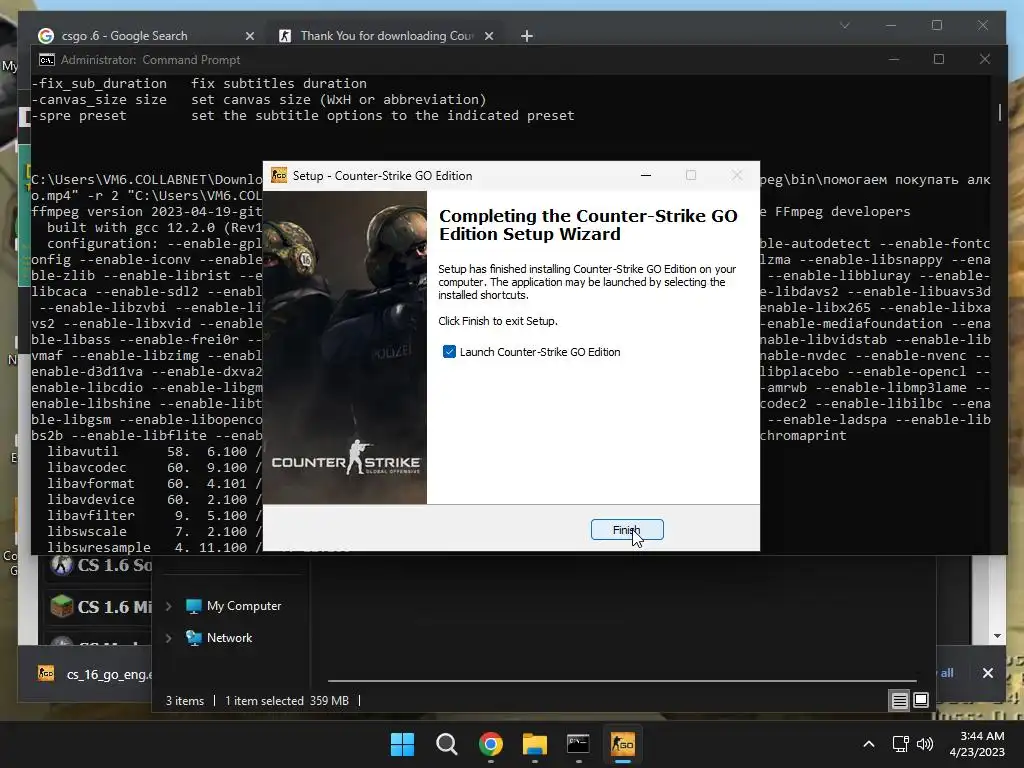
Task: Open Google Chrome from taskbar
Action: click(490, 744)
